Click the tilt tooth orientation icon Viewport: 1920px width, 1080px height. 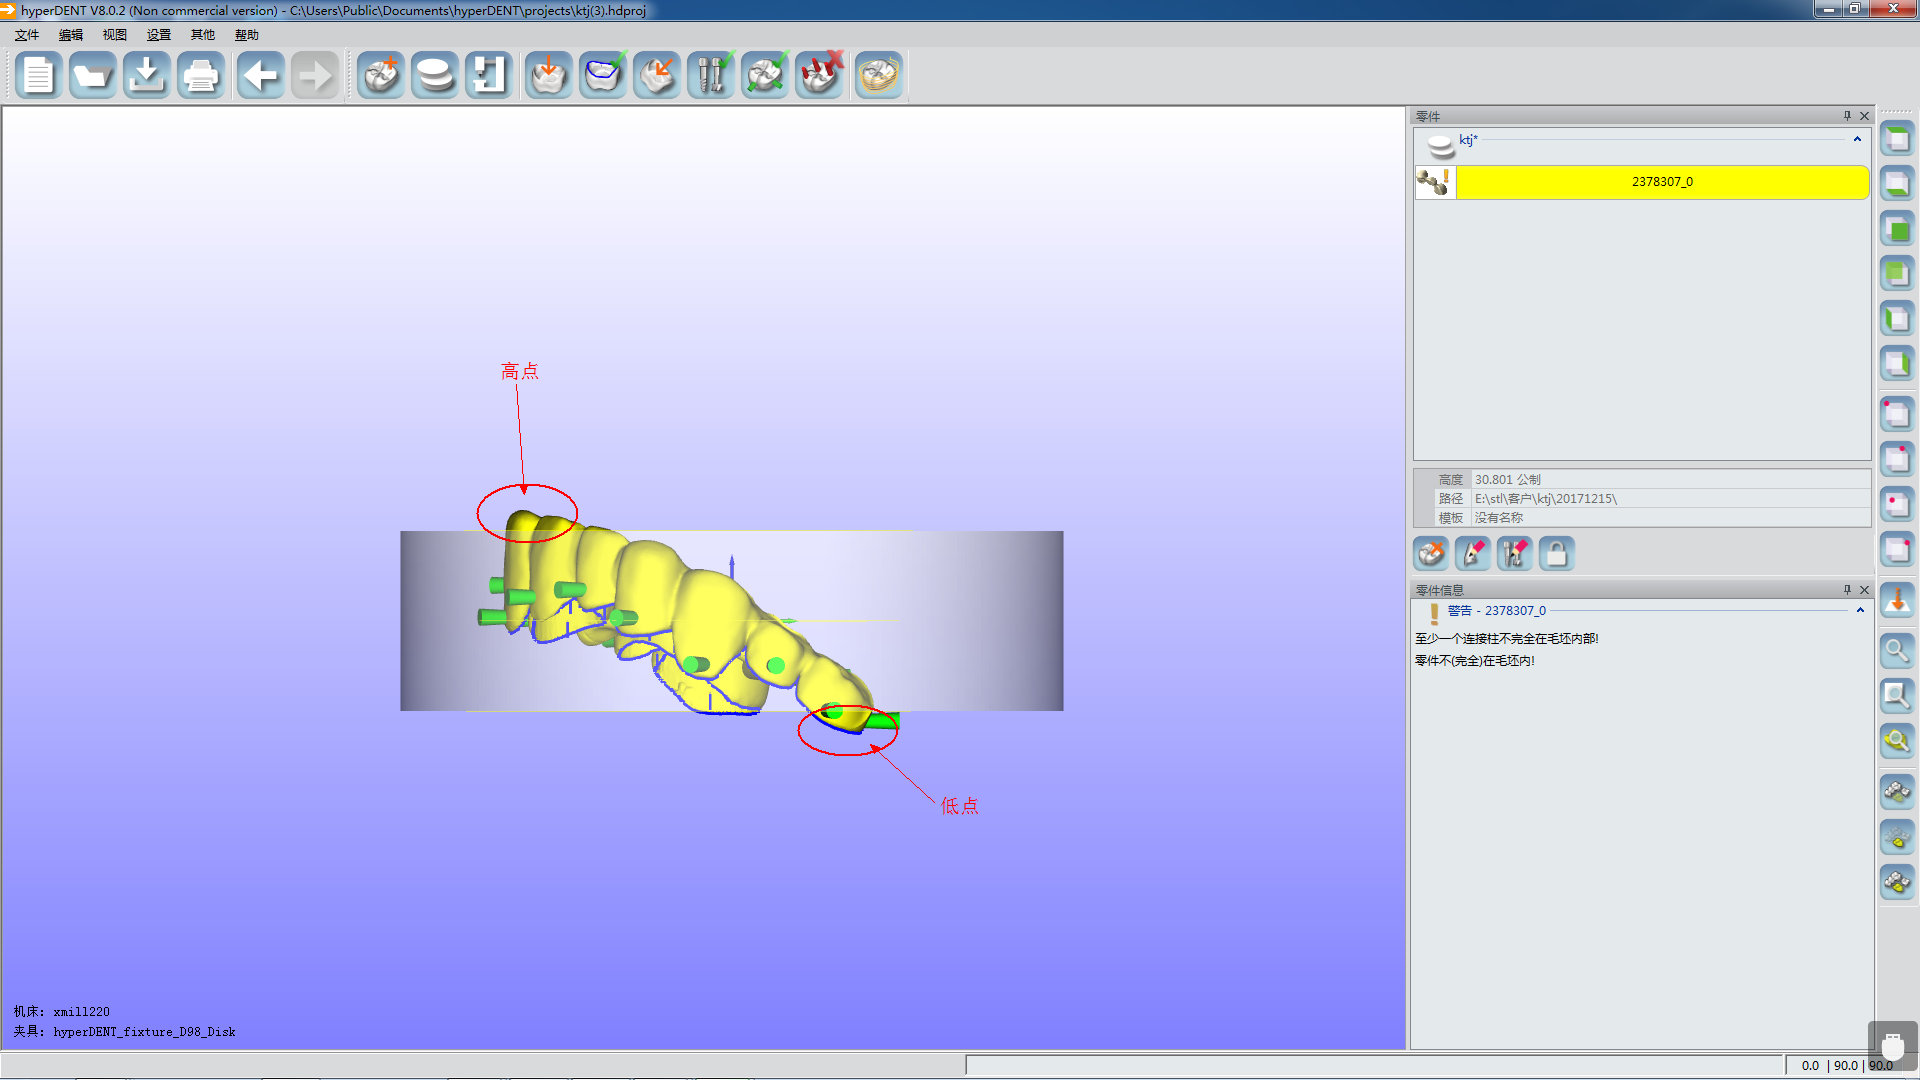657,76
